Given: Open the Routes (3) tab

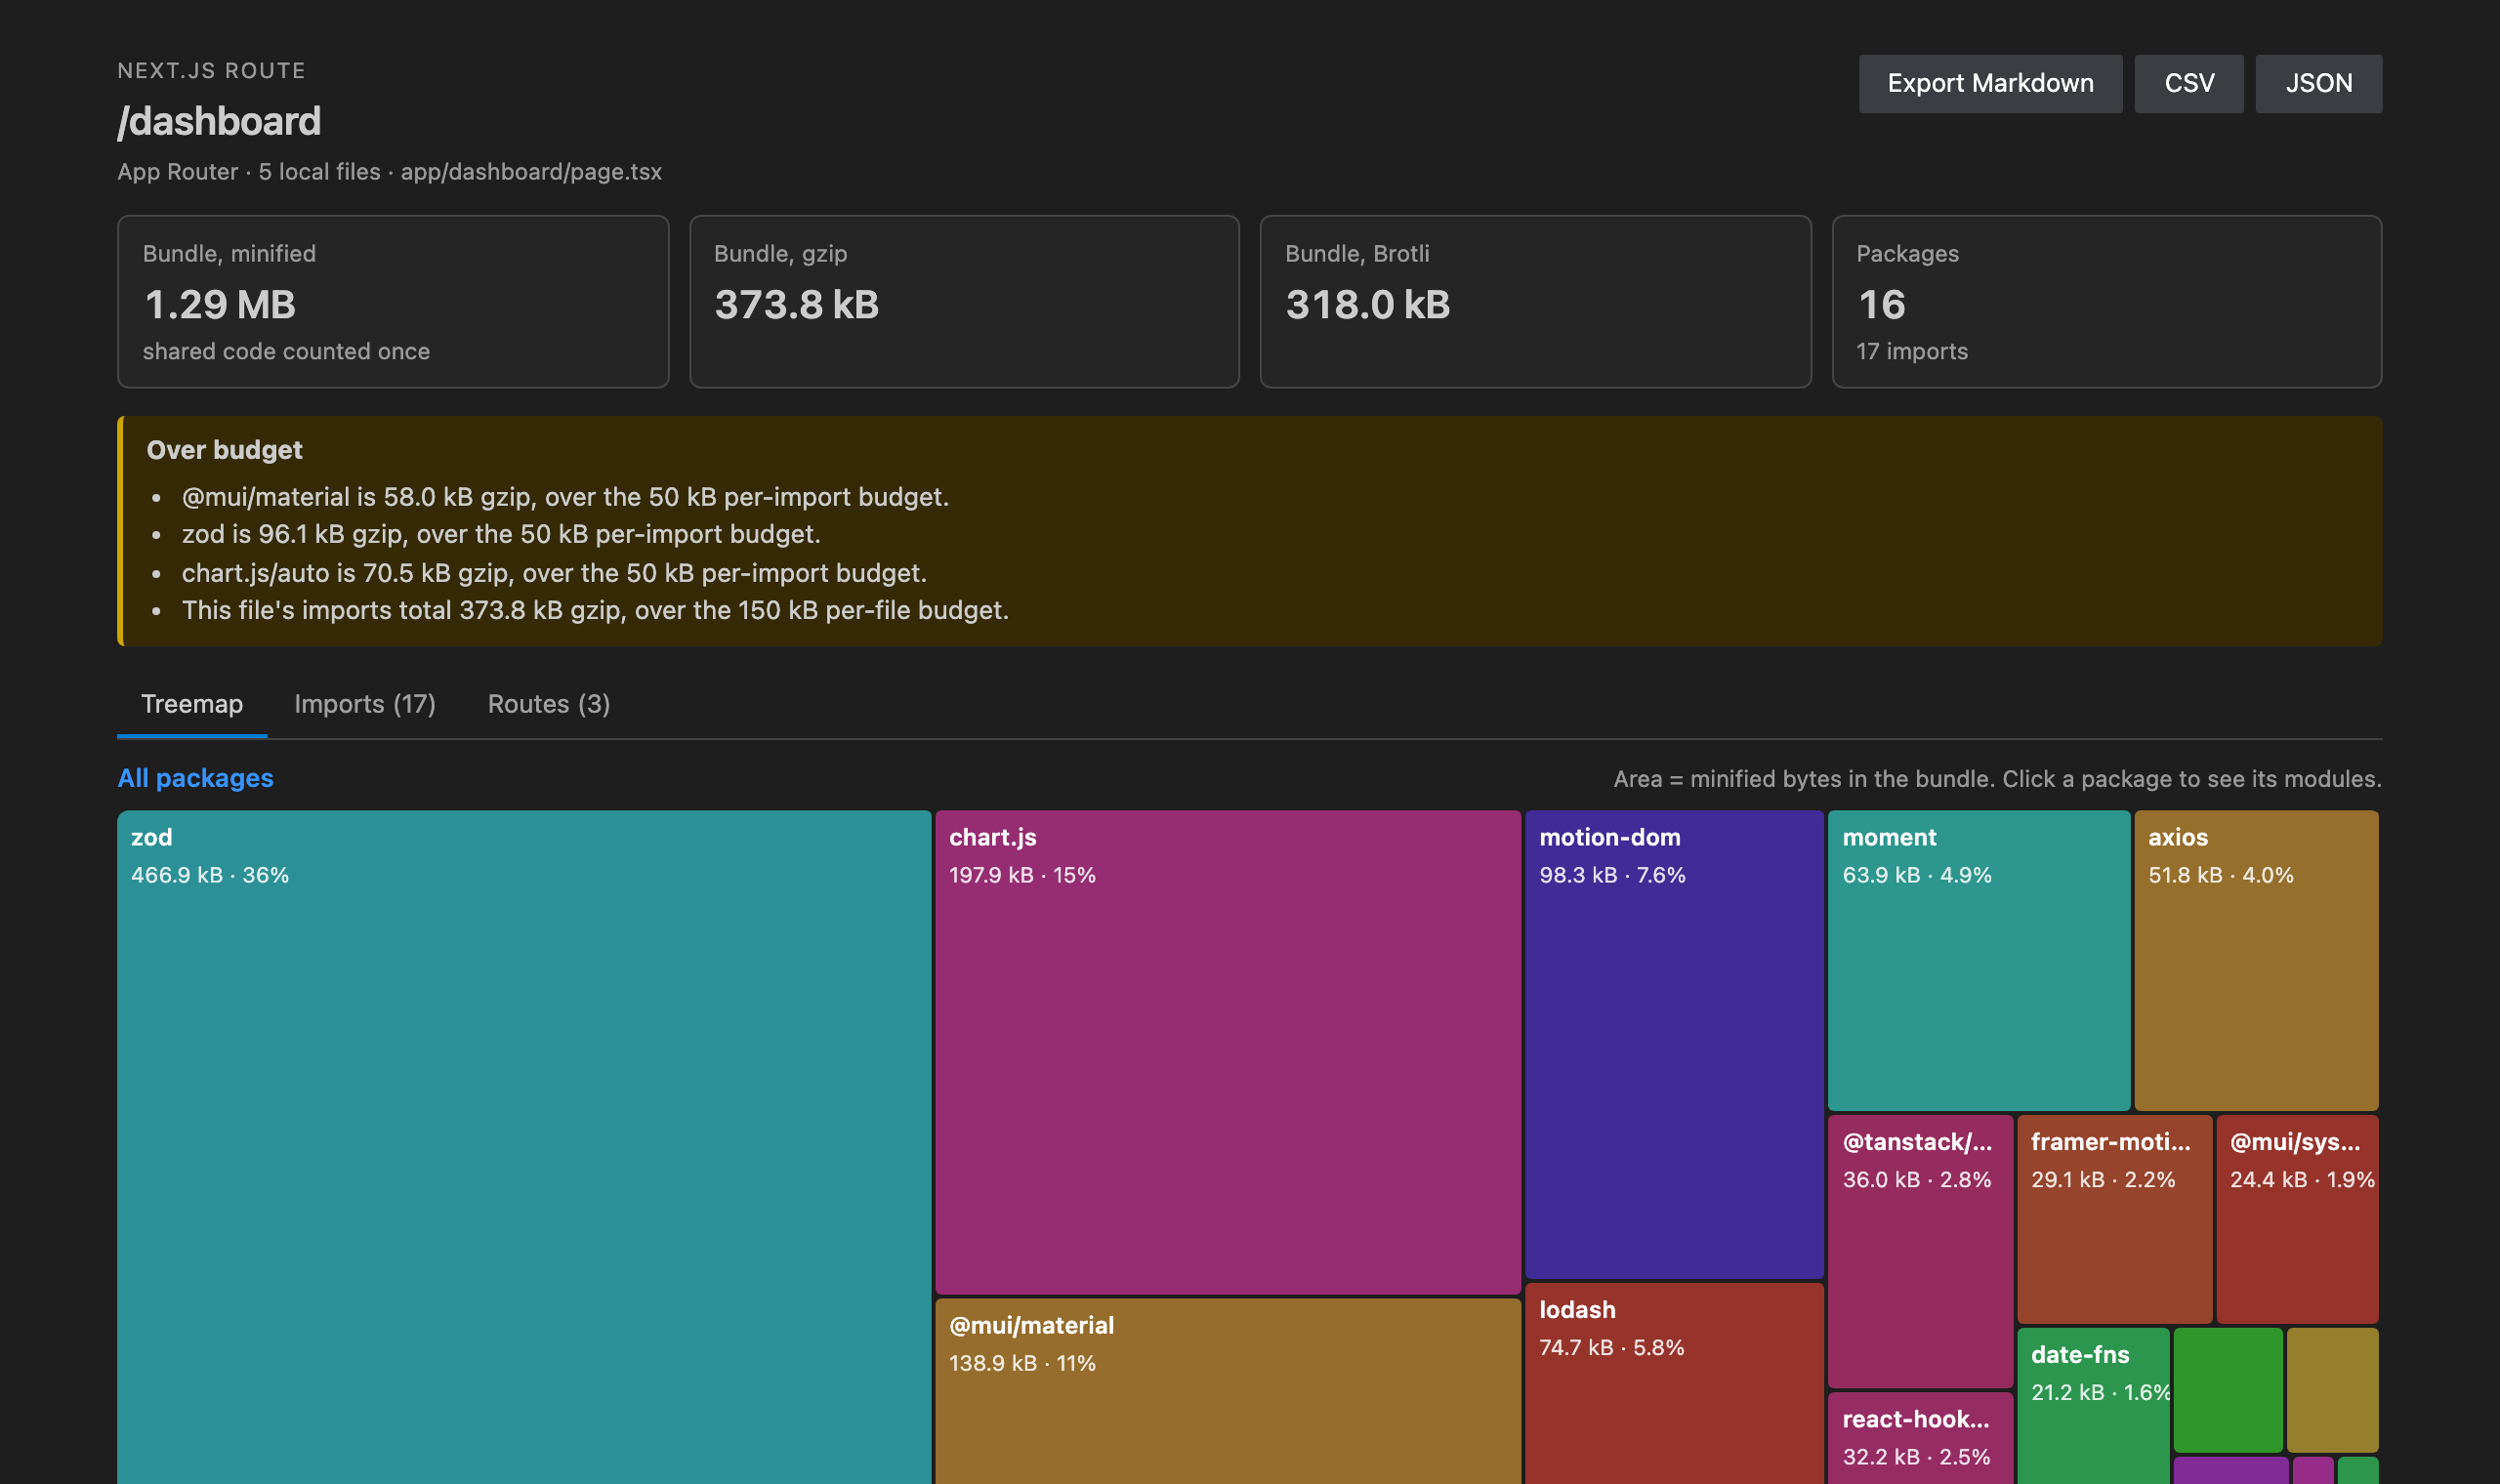Looking at the screenshot, I should pyautogui.click(x=549, y=704).
